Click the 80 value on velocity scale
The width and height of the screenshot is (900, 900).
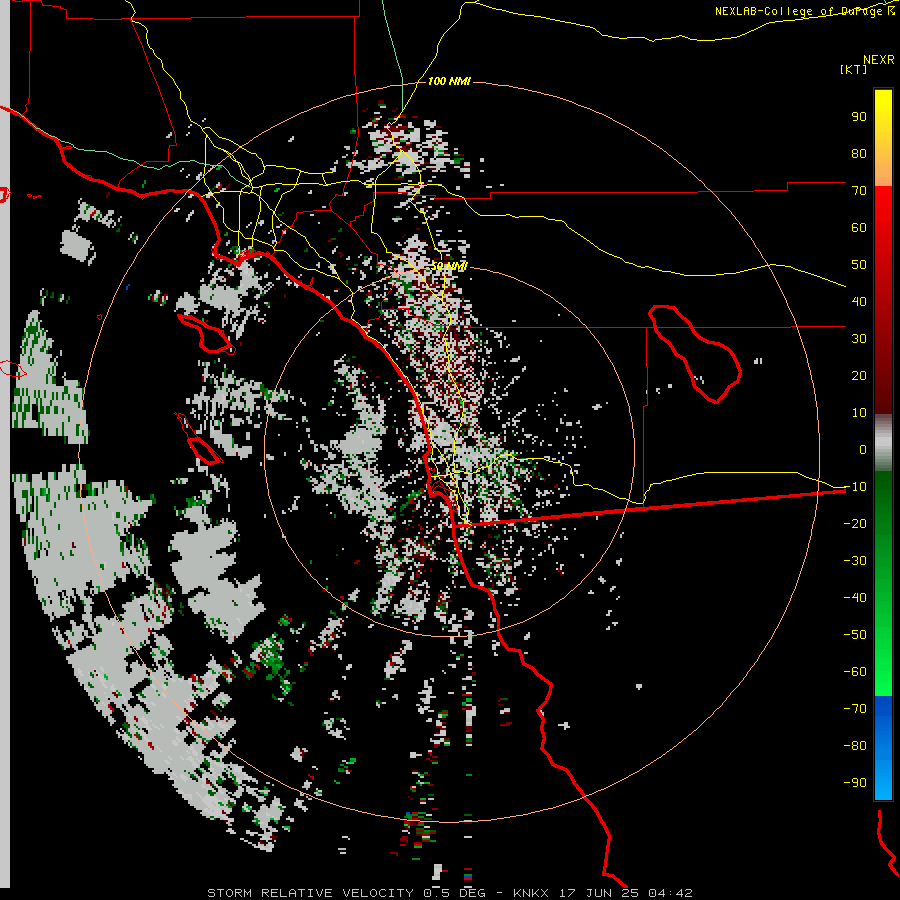click(859, 154)
